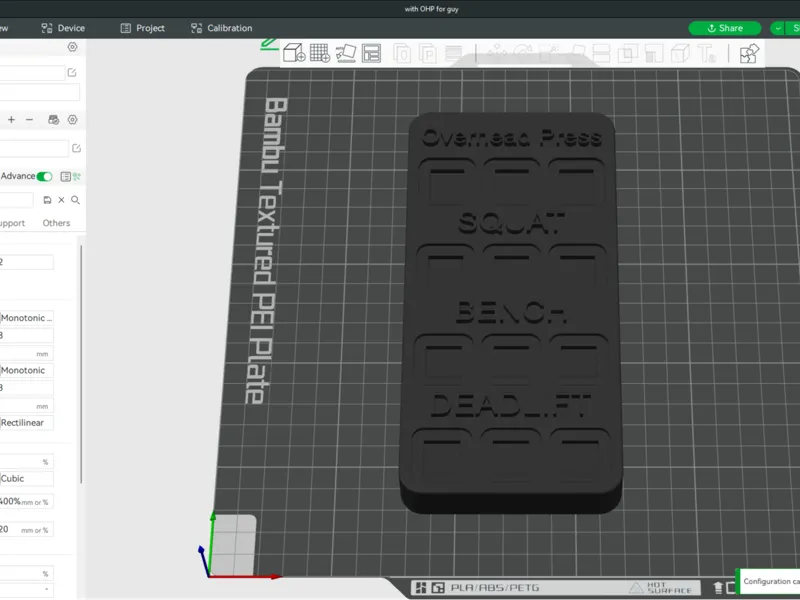This screenshot has width=800, height=600.
Task: Open the Rectilinear pattern dropdown
Action: [x=27, y=422]
